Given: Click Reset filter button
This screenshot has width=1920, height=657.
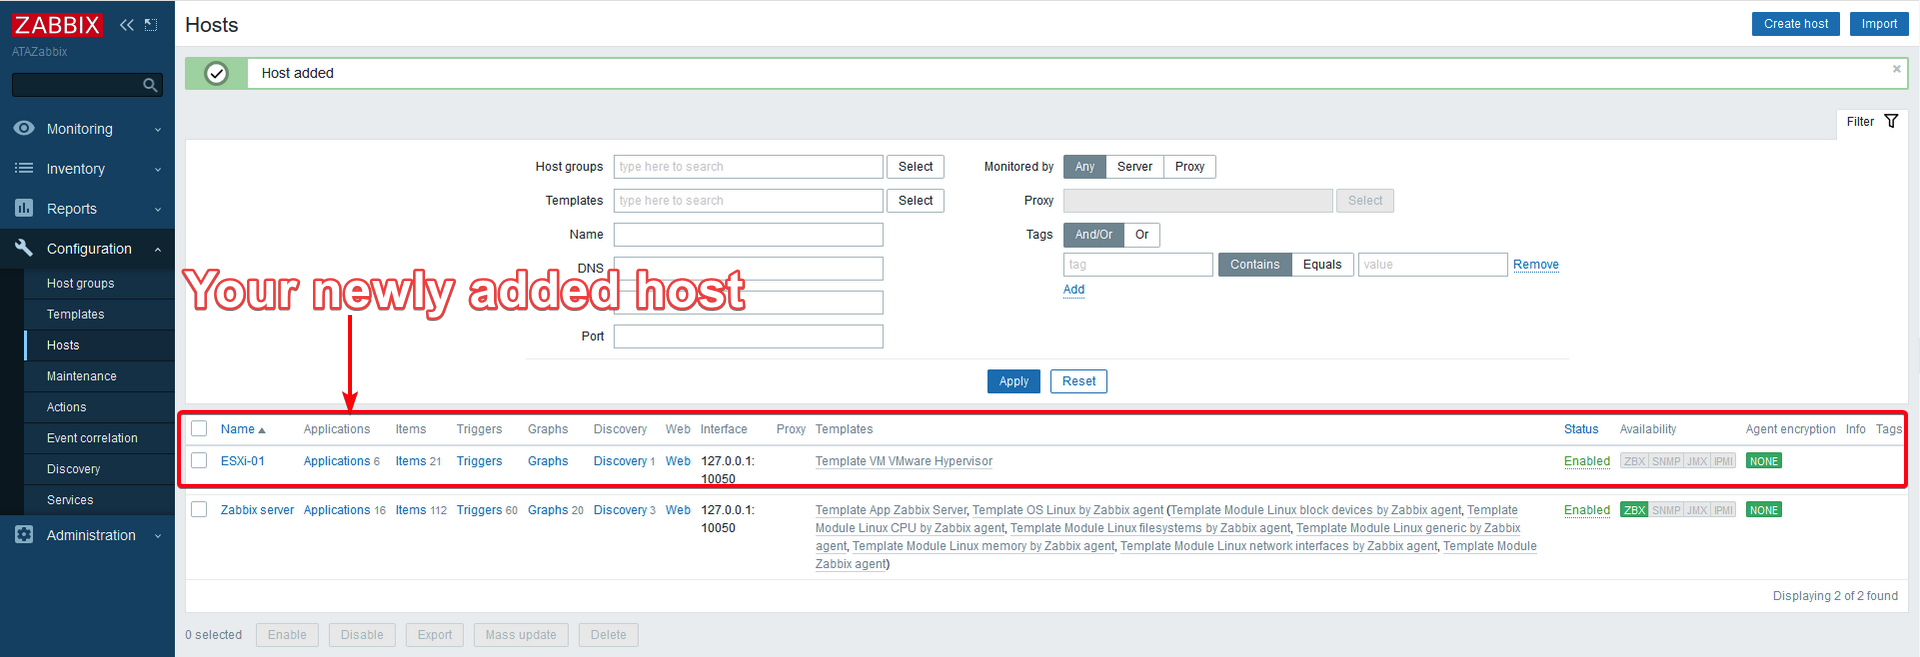Looking at the screenshot, I should click(x=1079, y=381).
